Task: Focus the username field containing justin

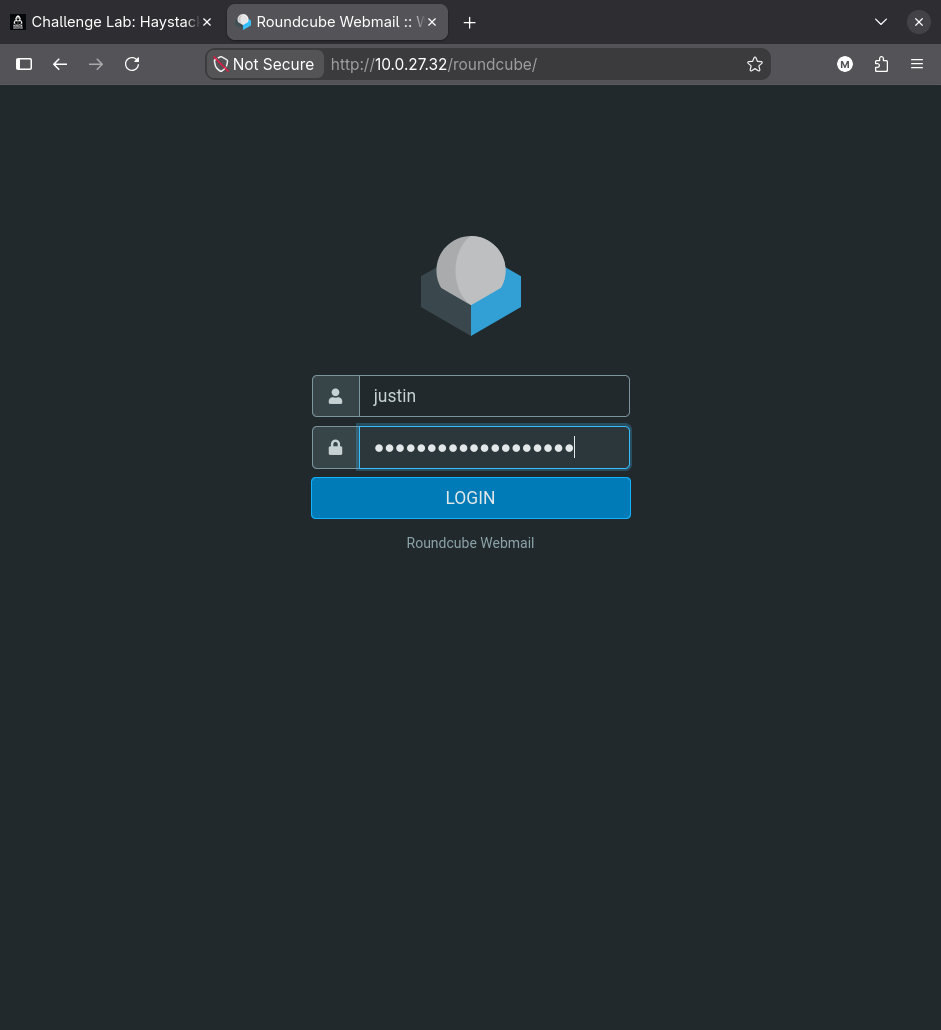Action: [494, 396]
